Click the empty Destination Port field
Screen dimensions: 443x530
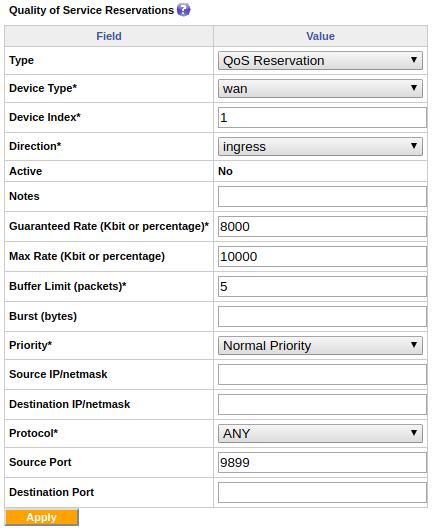point(322,492)
